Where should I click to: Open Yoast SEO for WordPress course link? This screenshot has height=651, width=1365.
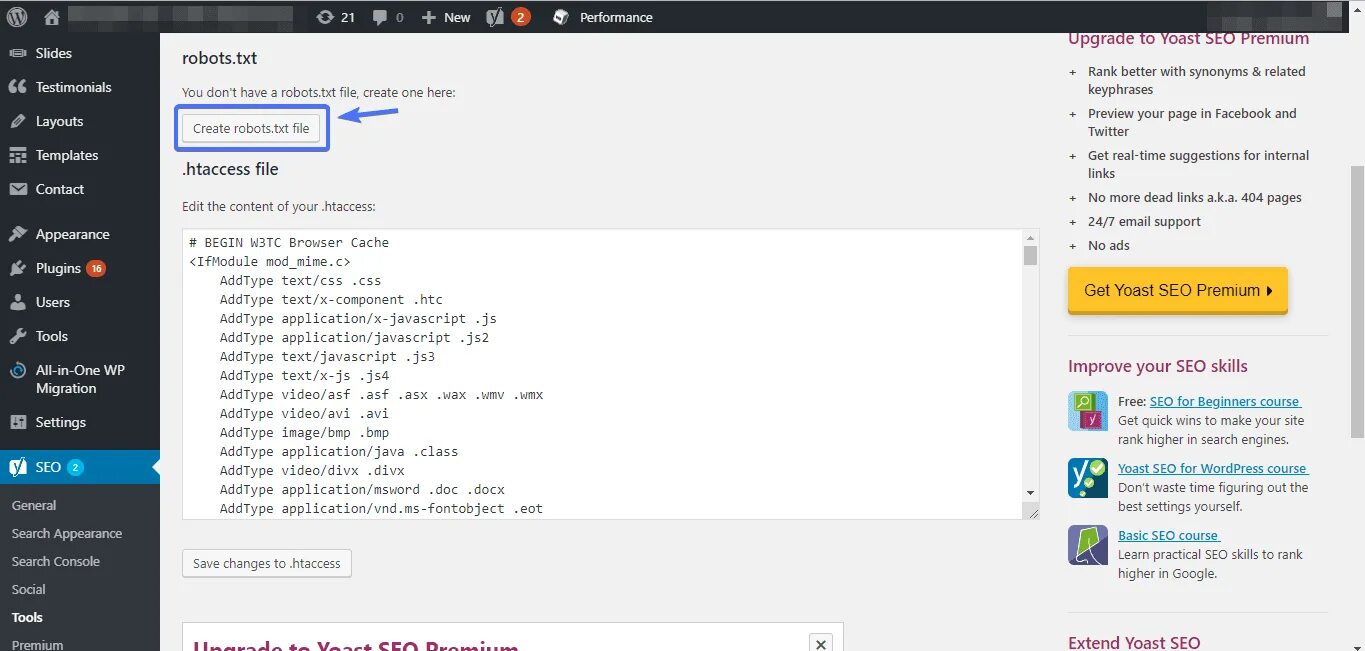1213,468
